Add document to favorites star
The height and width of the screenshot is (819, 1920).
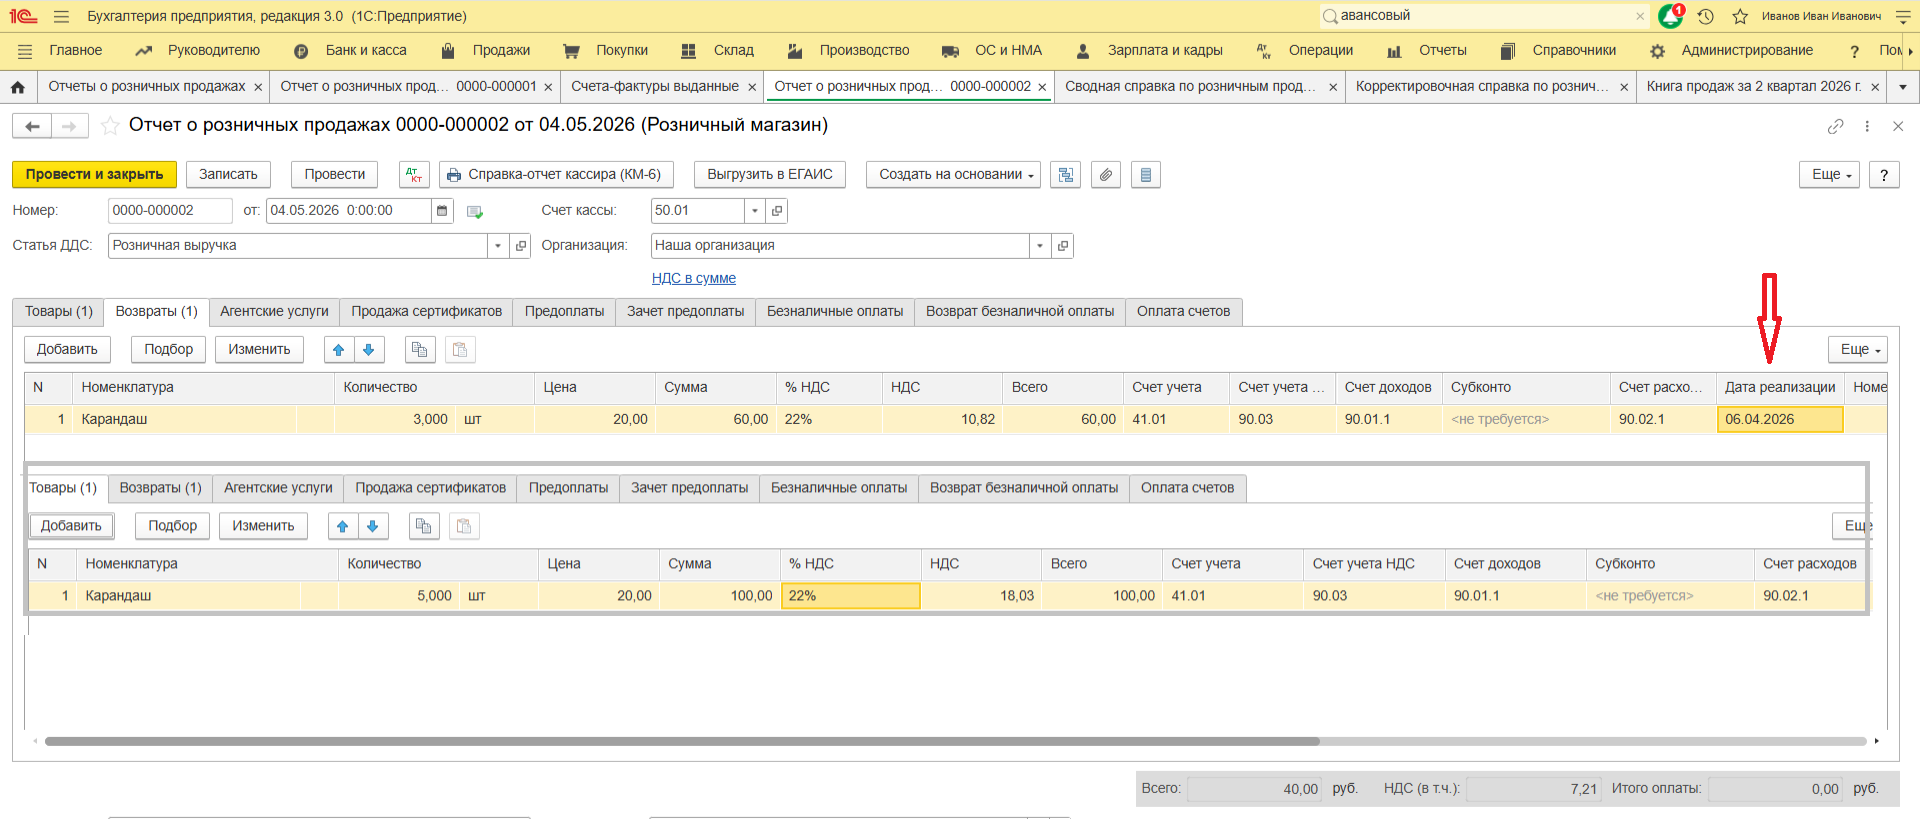[111, 126]
